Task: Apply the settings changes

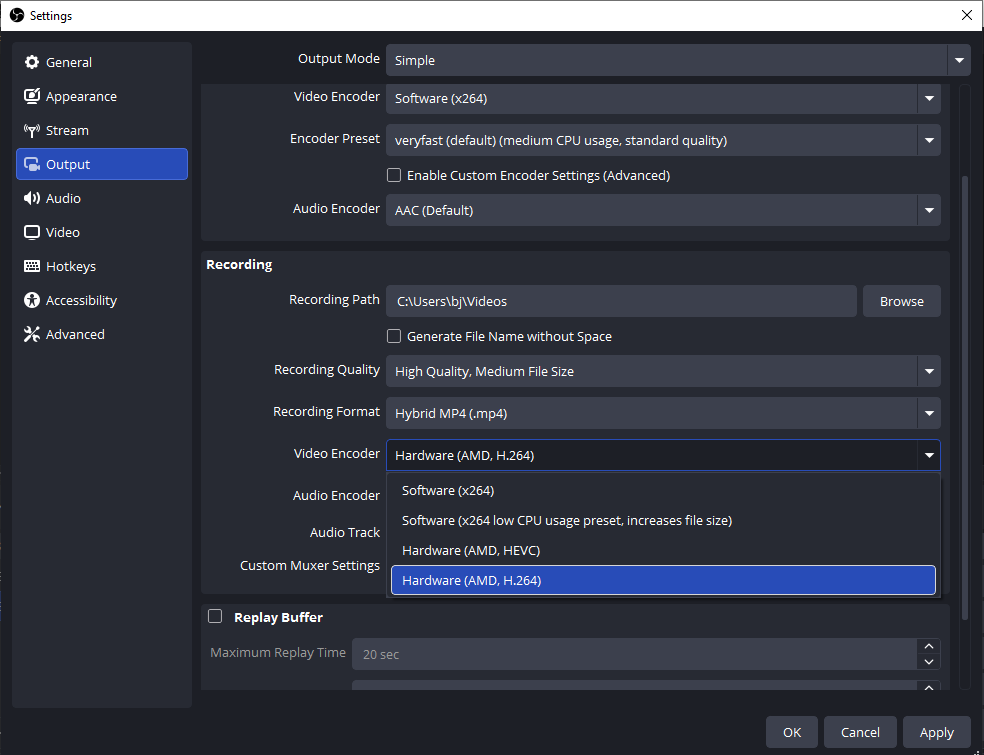Action: click(937, 731)
